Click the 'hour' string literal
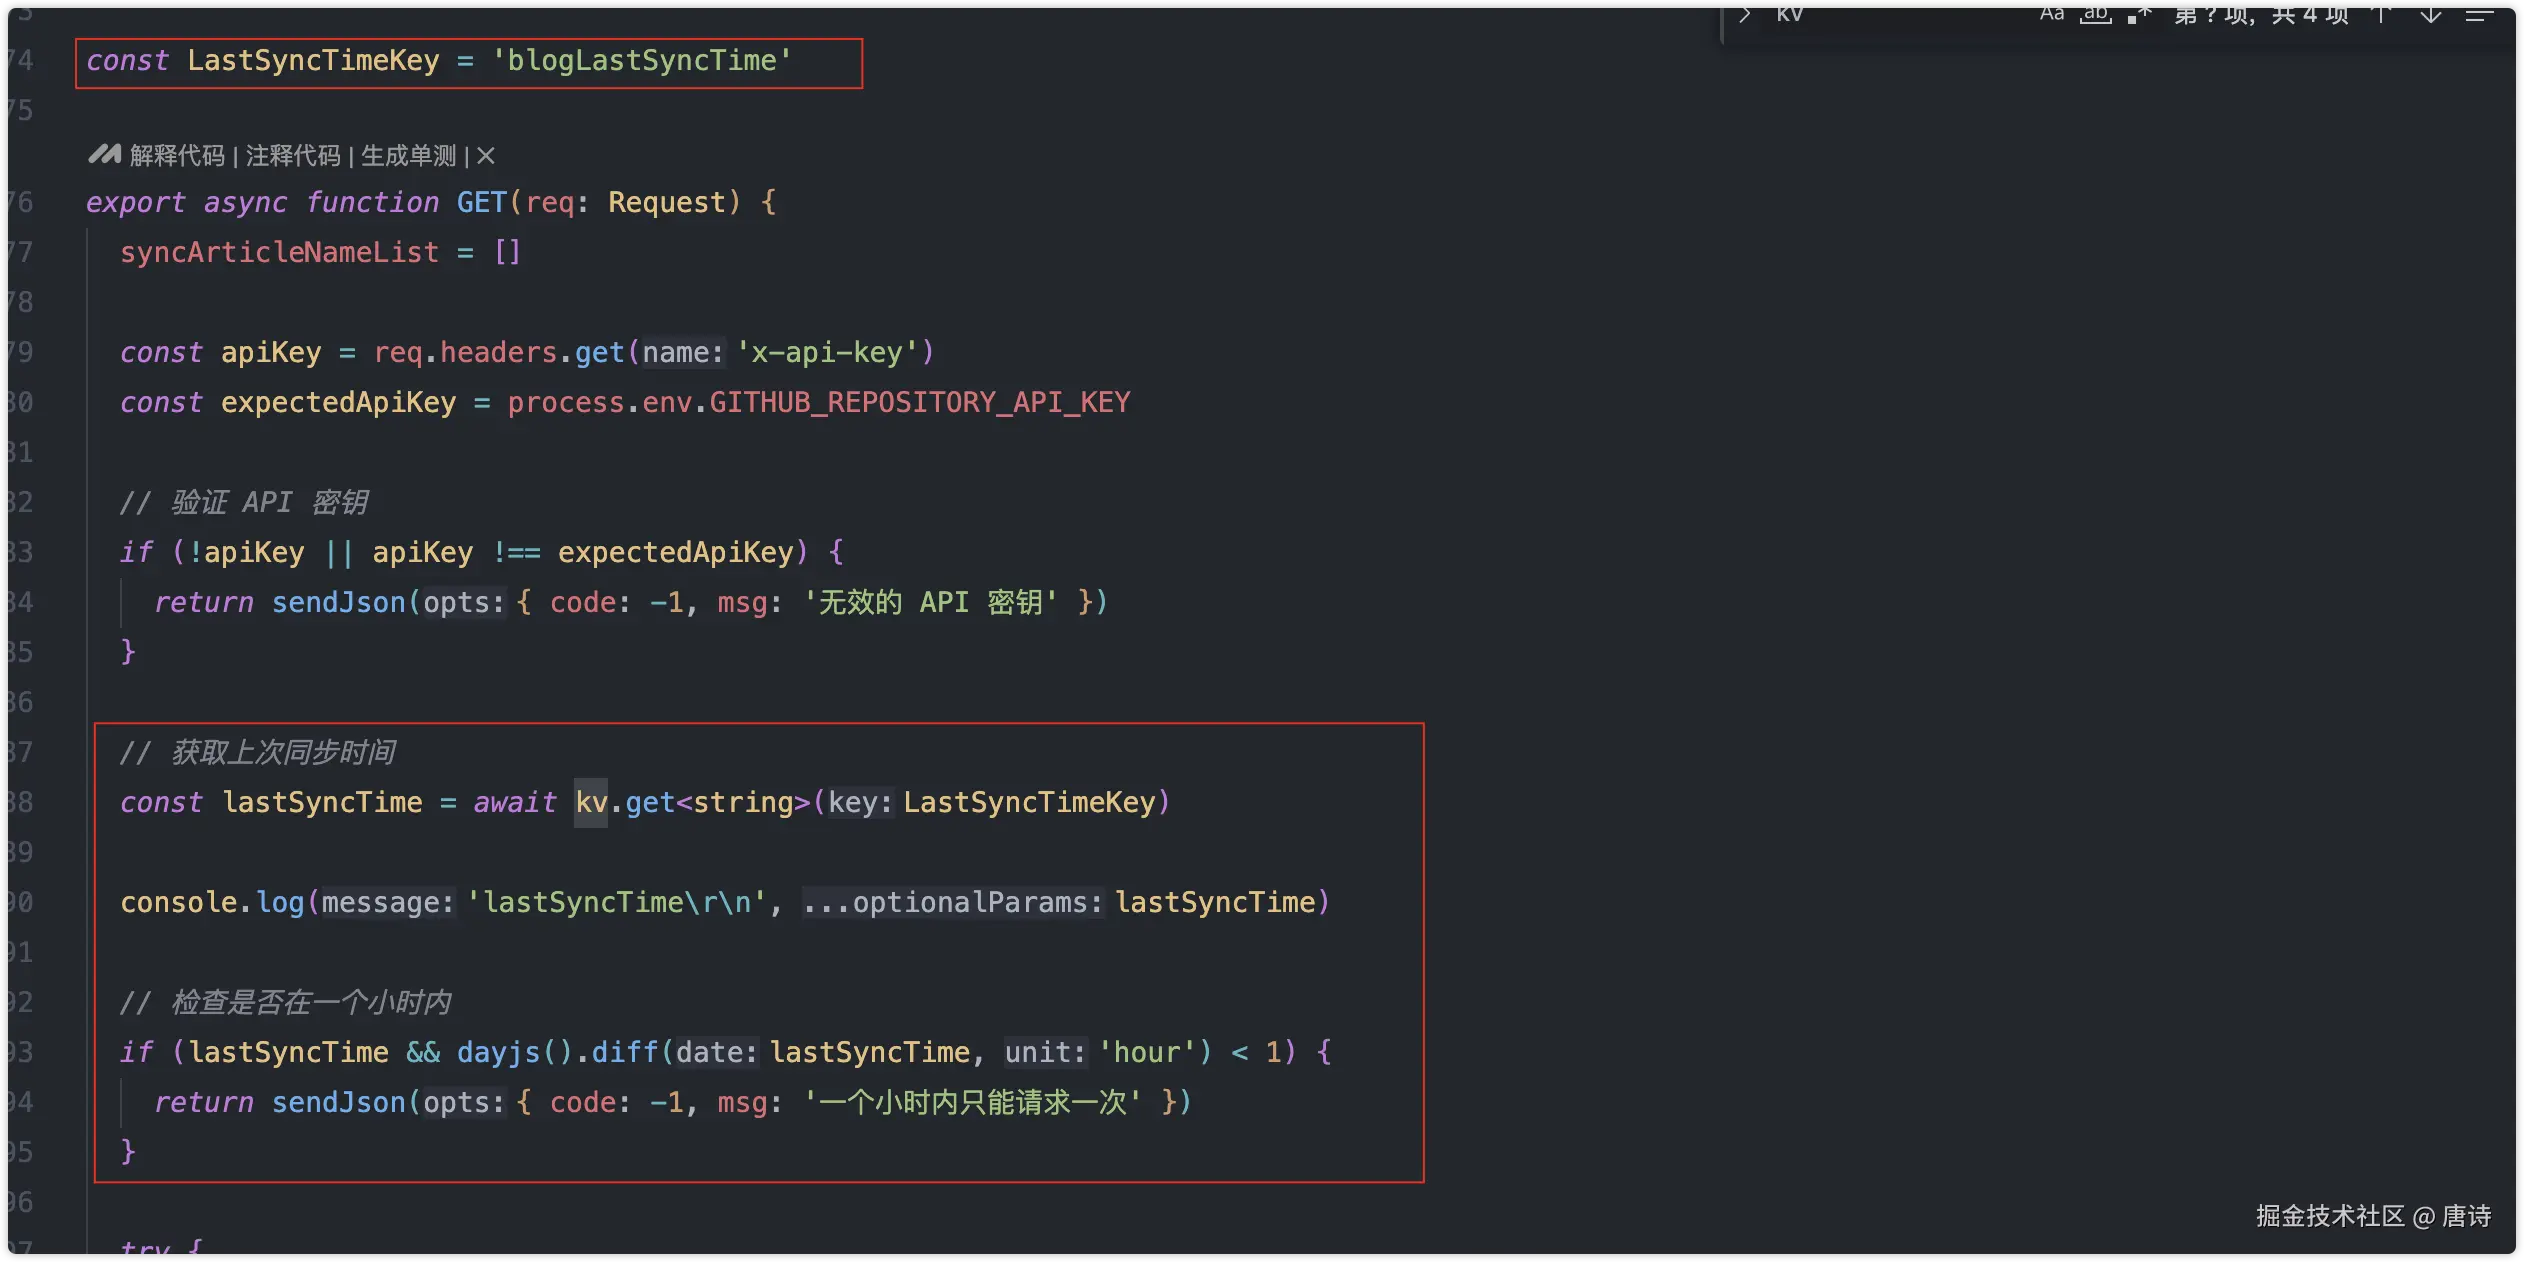Viewport: 2524px width, 1262px height. pos(1147,1052)
